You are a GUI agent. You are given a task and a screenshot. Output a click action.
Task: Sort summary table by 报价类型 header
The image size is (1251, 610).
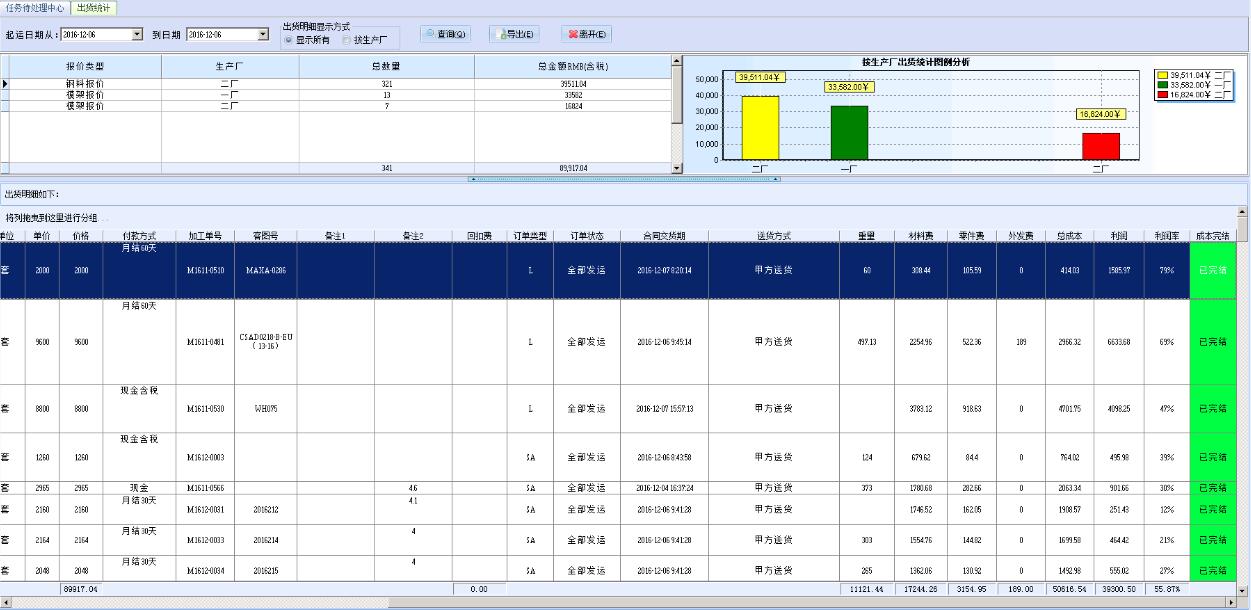85,66
